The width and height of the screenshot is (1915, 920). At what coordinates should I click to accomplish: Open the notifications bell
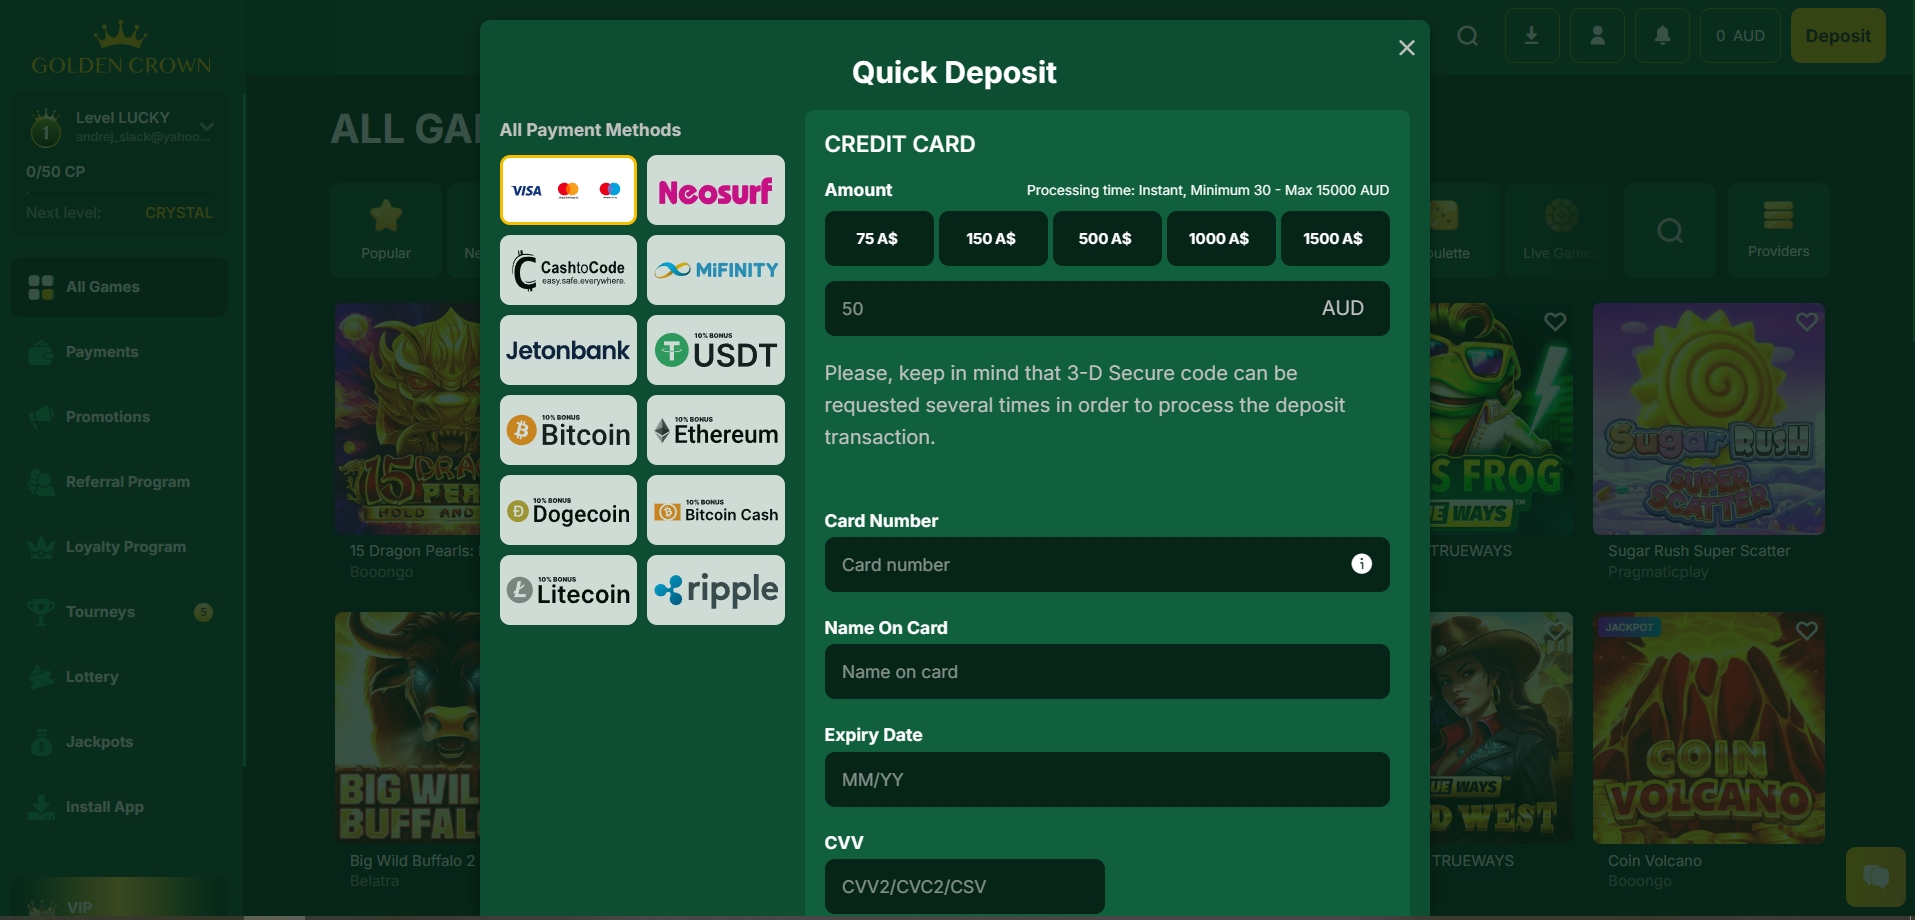[1661, 35]
